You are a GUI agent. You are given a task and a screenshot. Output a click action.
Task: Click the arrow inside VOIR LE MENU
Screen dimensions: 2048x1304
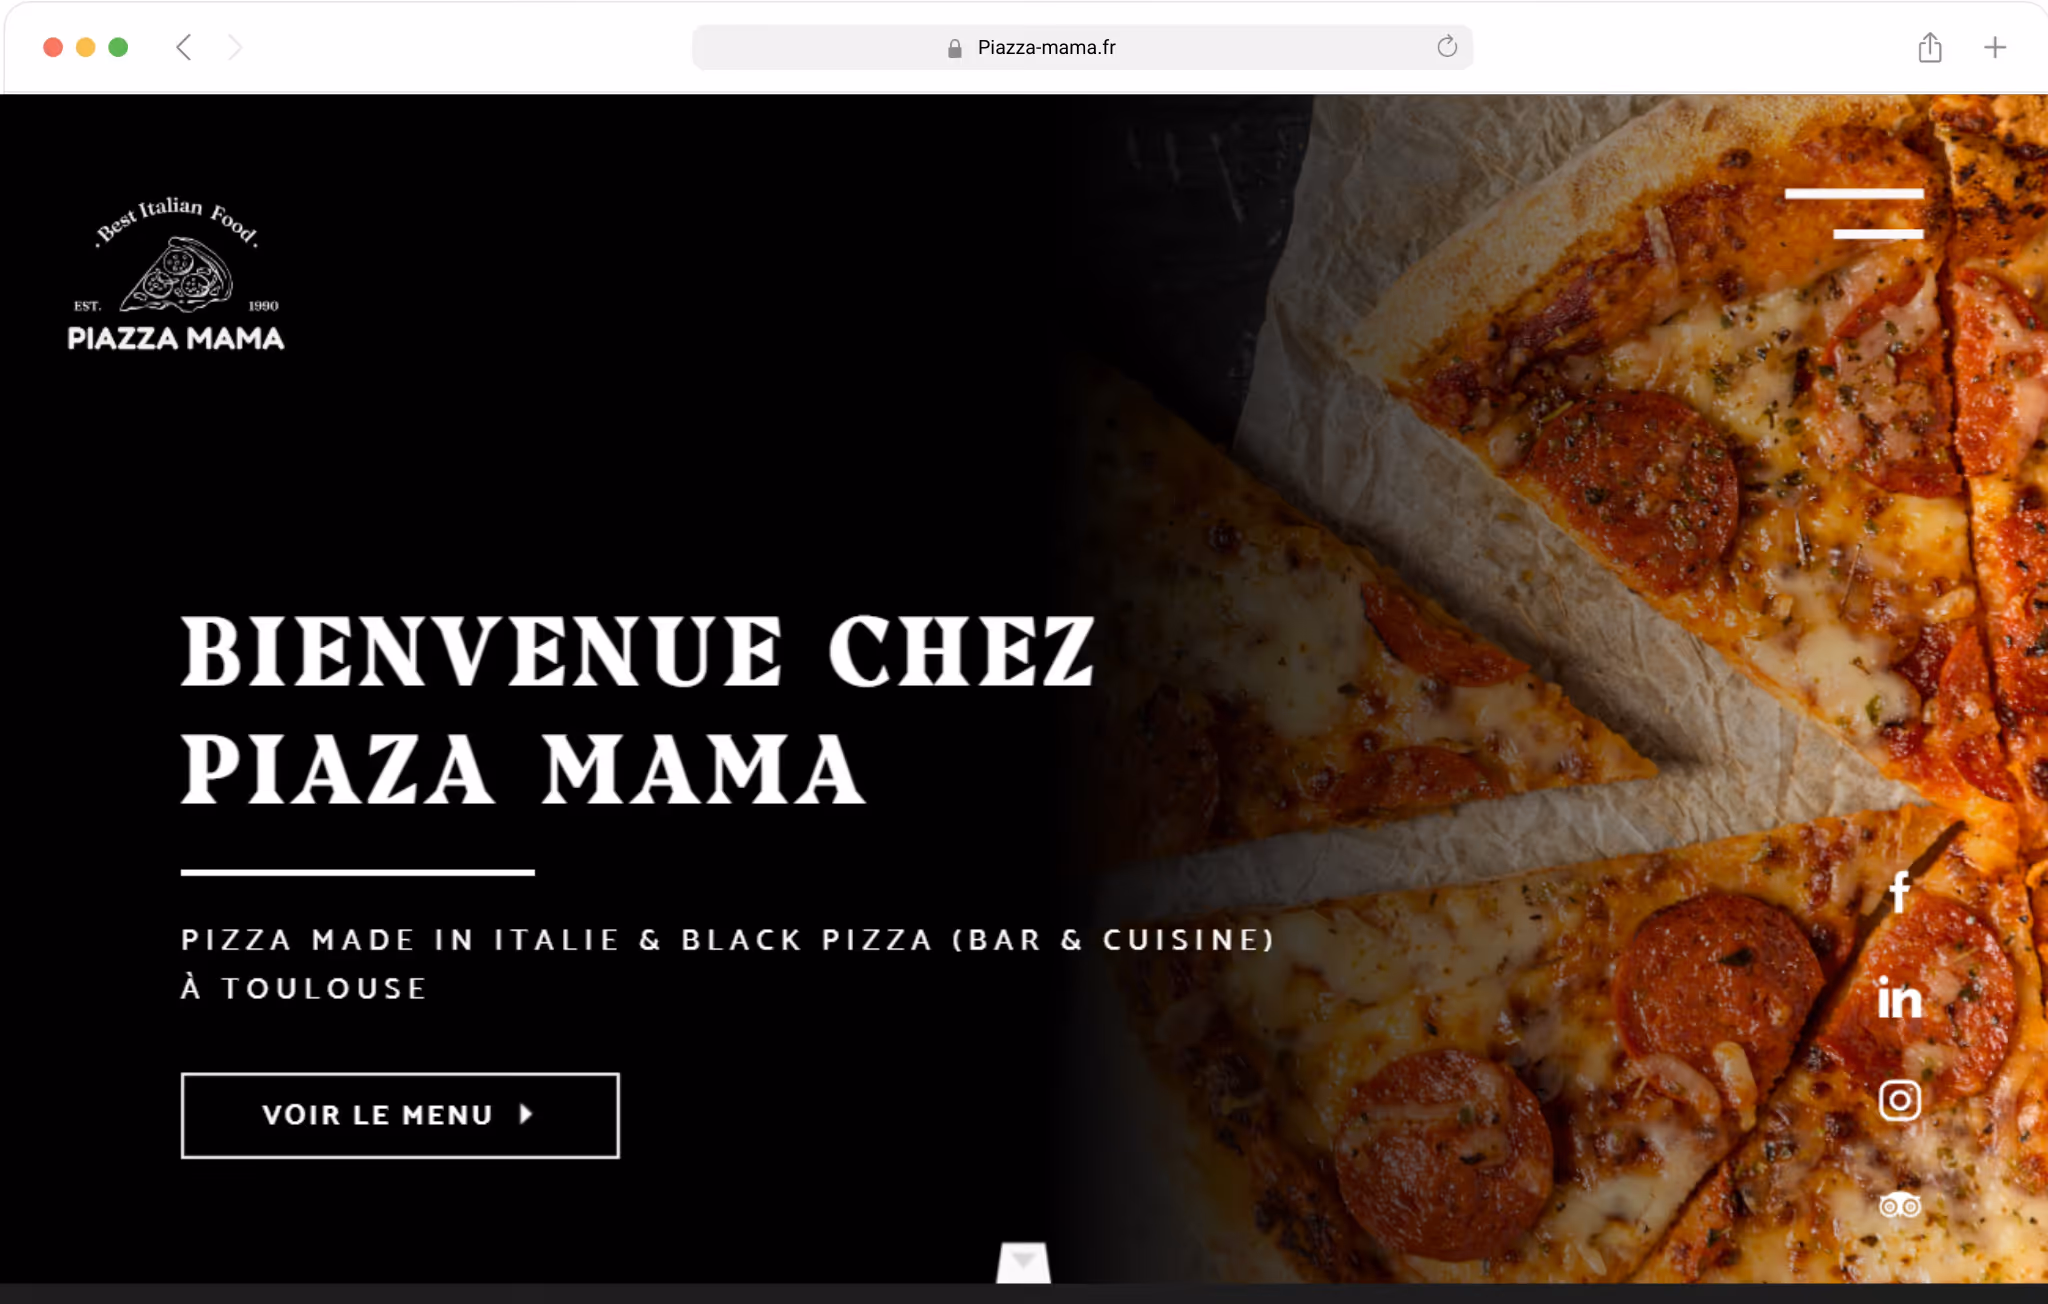[526, 1114]
